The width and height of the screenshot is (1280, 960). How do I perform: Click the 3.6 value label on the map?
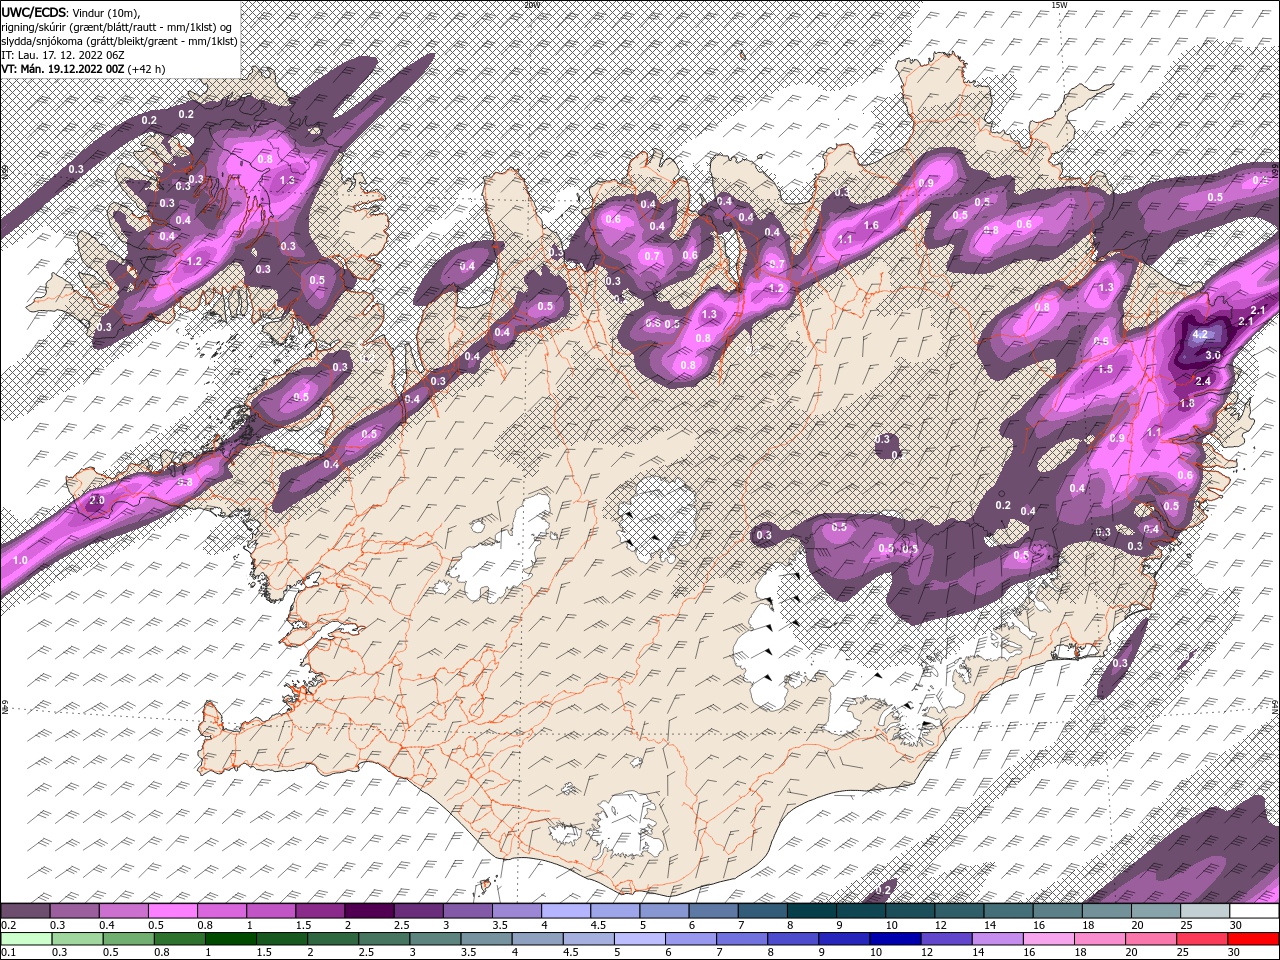[1213, 356]
